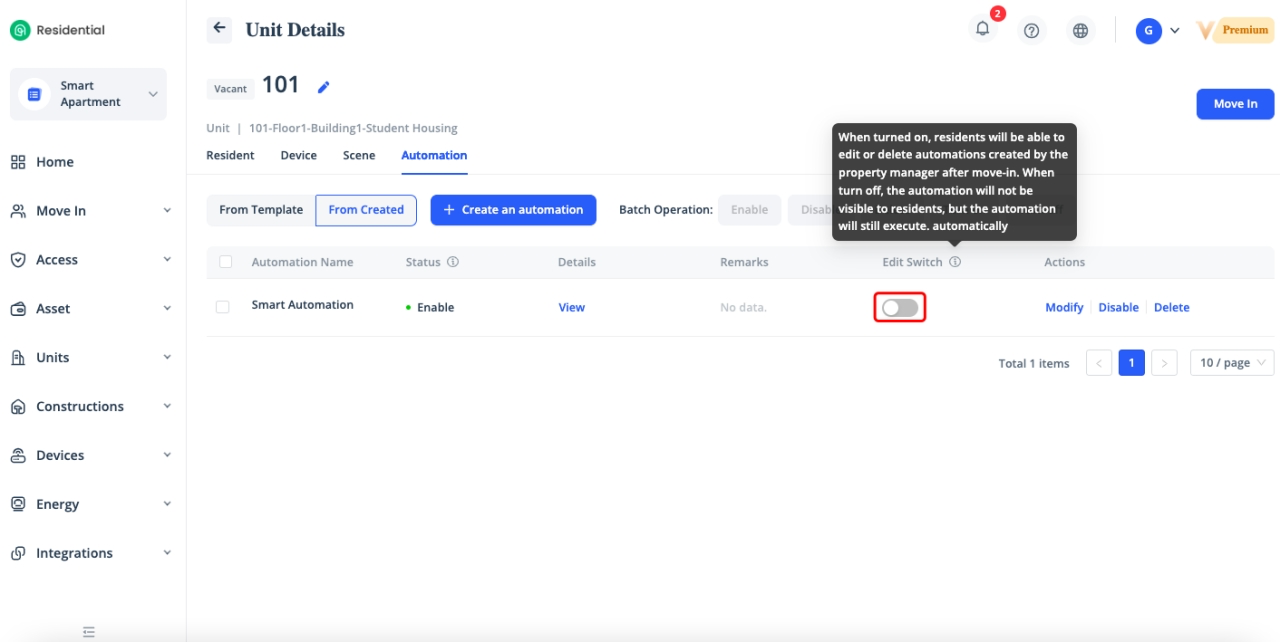Viewport: 1280px width, 642px height.
Task: Open the notifications bell
Action: coord(983,30)
